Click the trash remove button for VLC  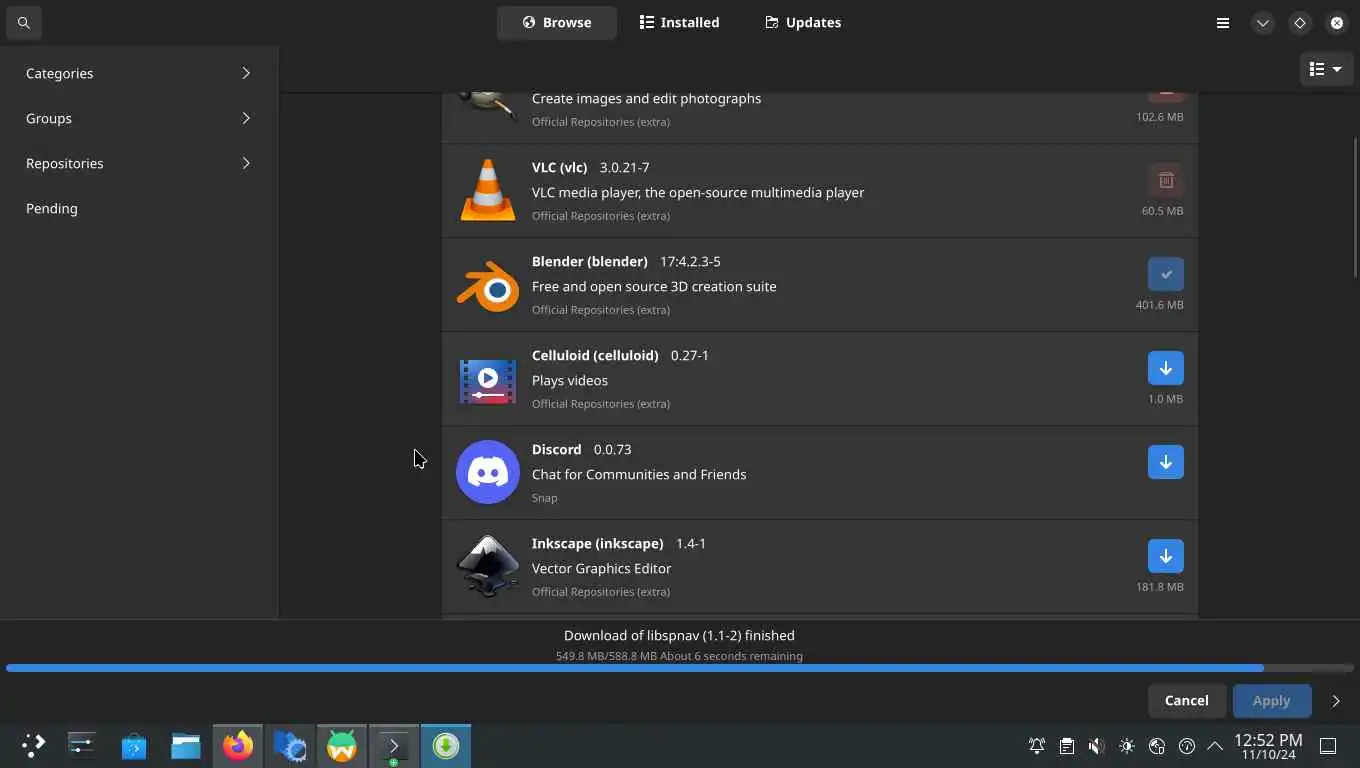pyautogui.click(x=1165, y=180)
